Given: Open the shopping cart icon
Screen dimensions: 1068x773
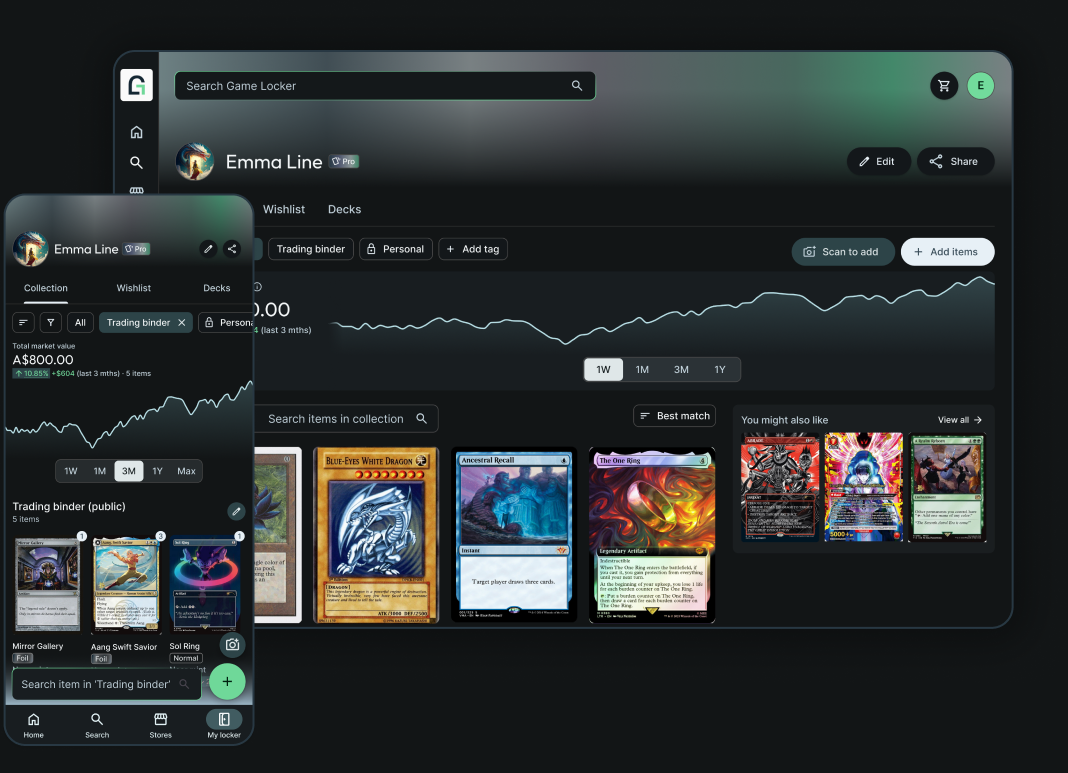Looking at the screenshot, I should (944, 86).
